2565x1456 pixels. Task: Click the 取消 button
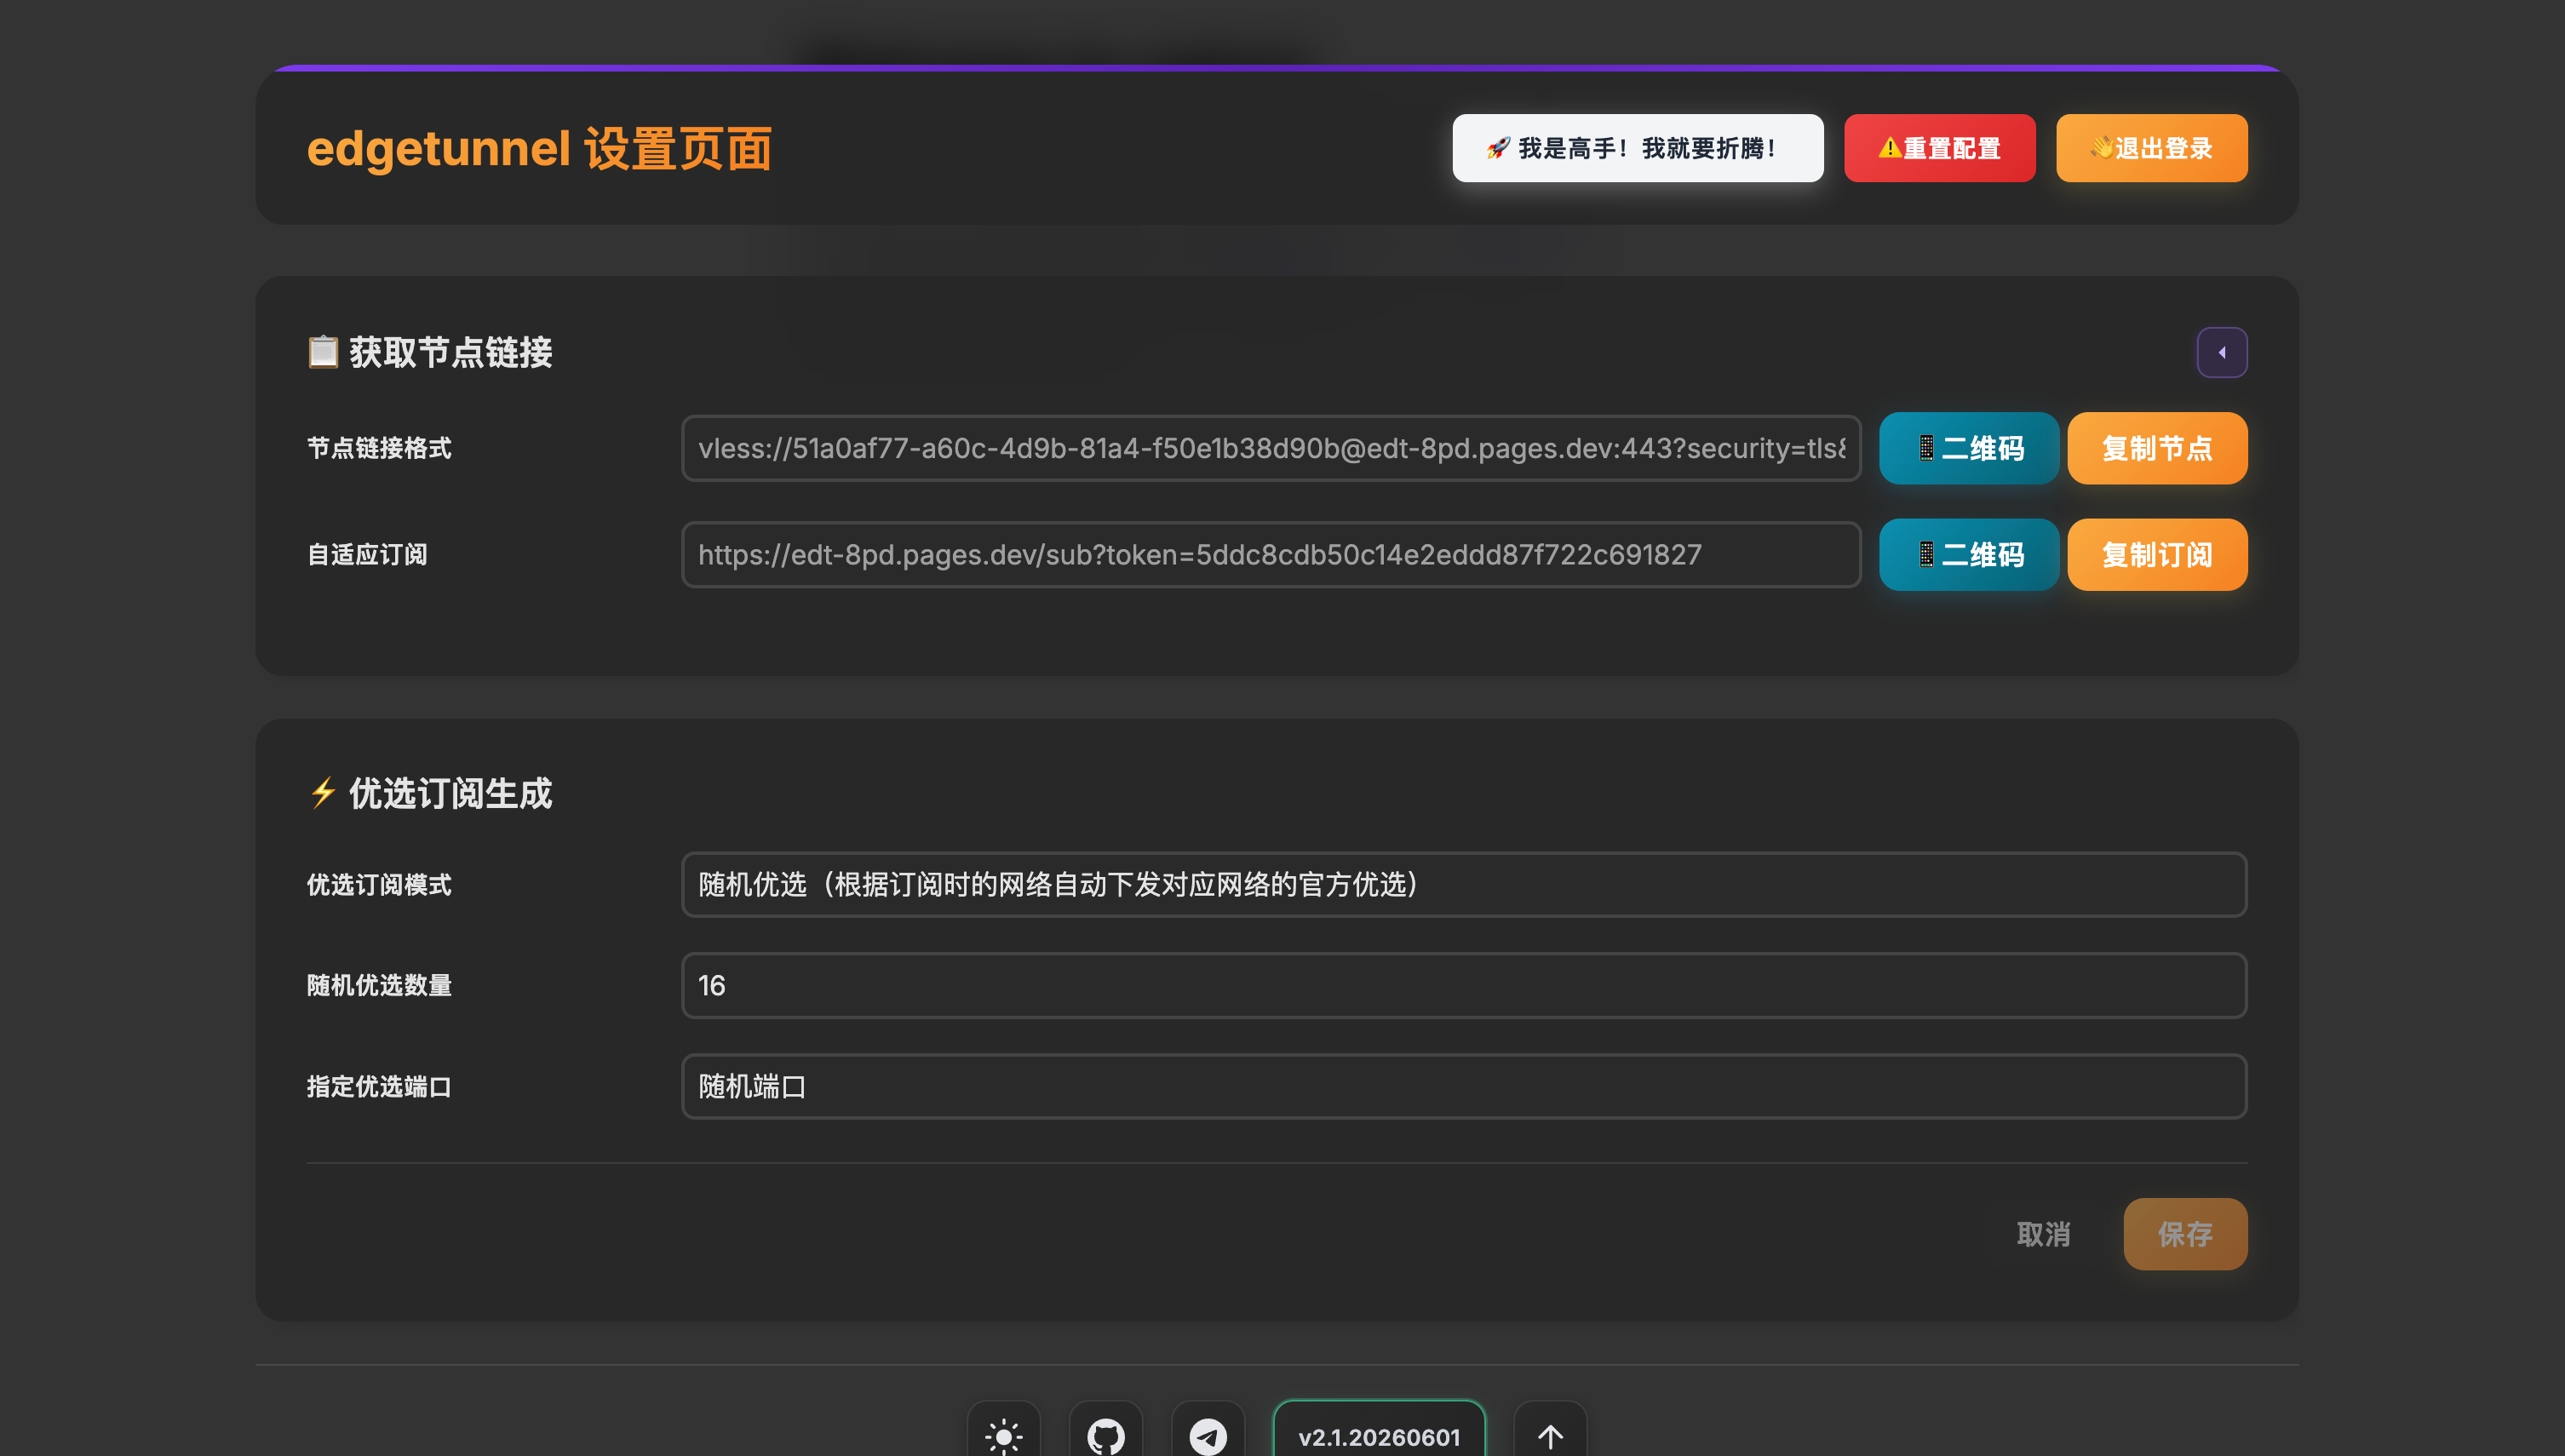coord(2043,1234)
